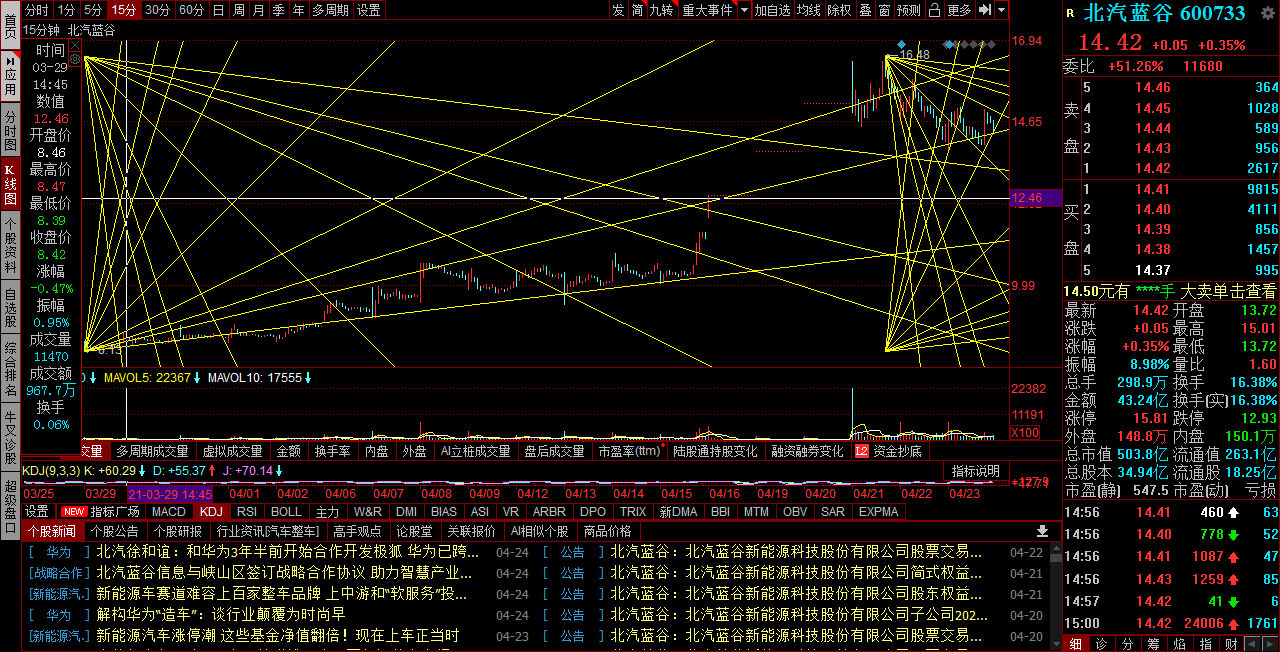Select the EXPMA indicator tab
Viewport: 1280px width, 652px height.
coord(879,511)
